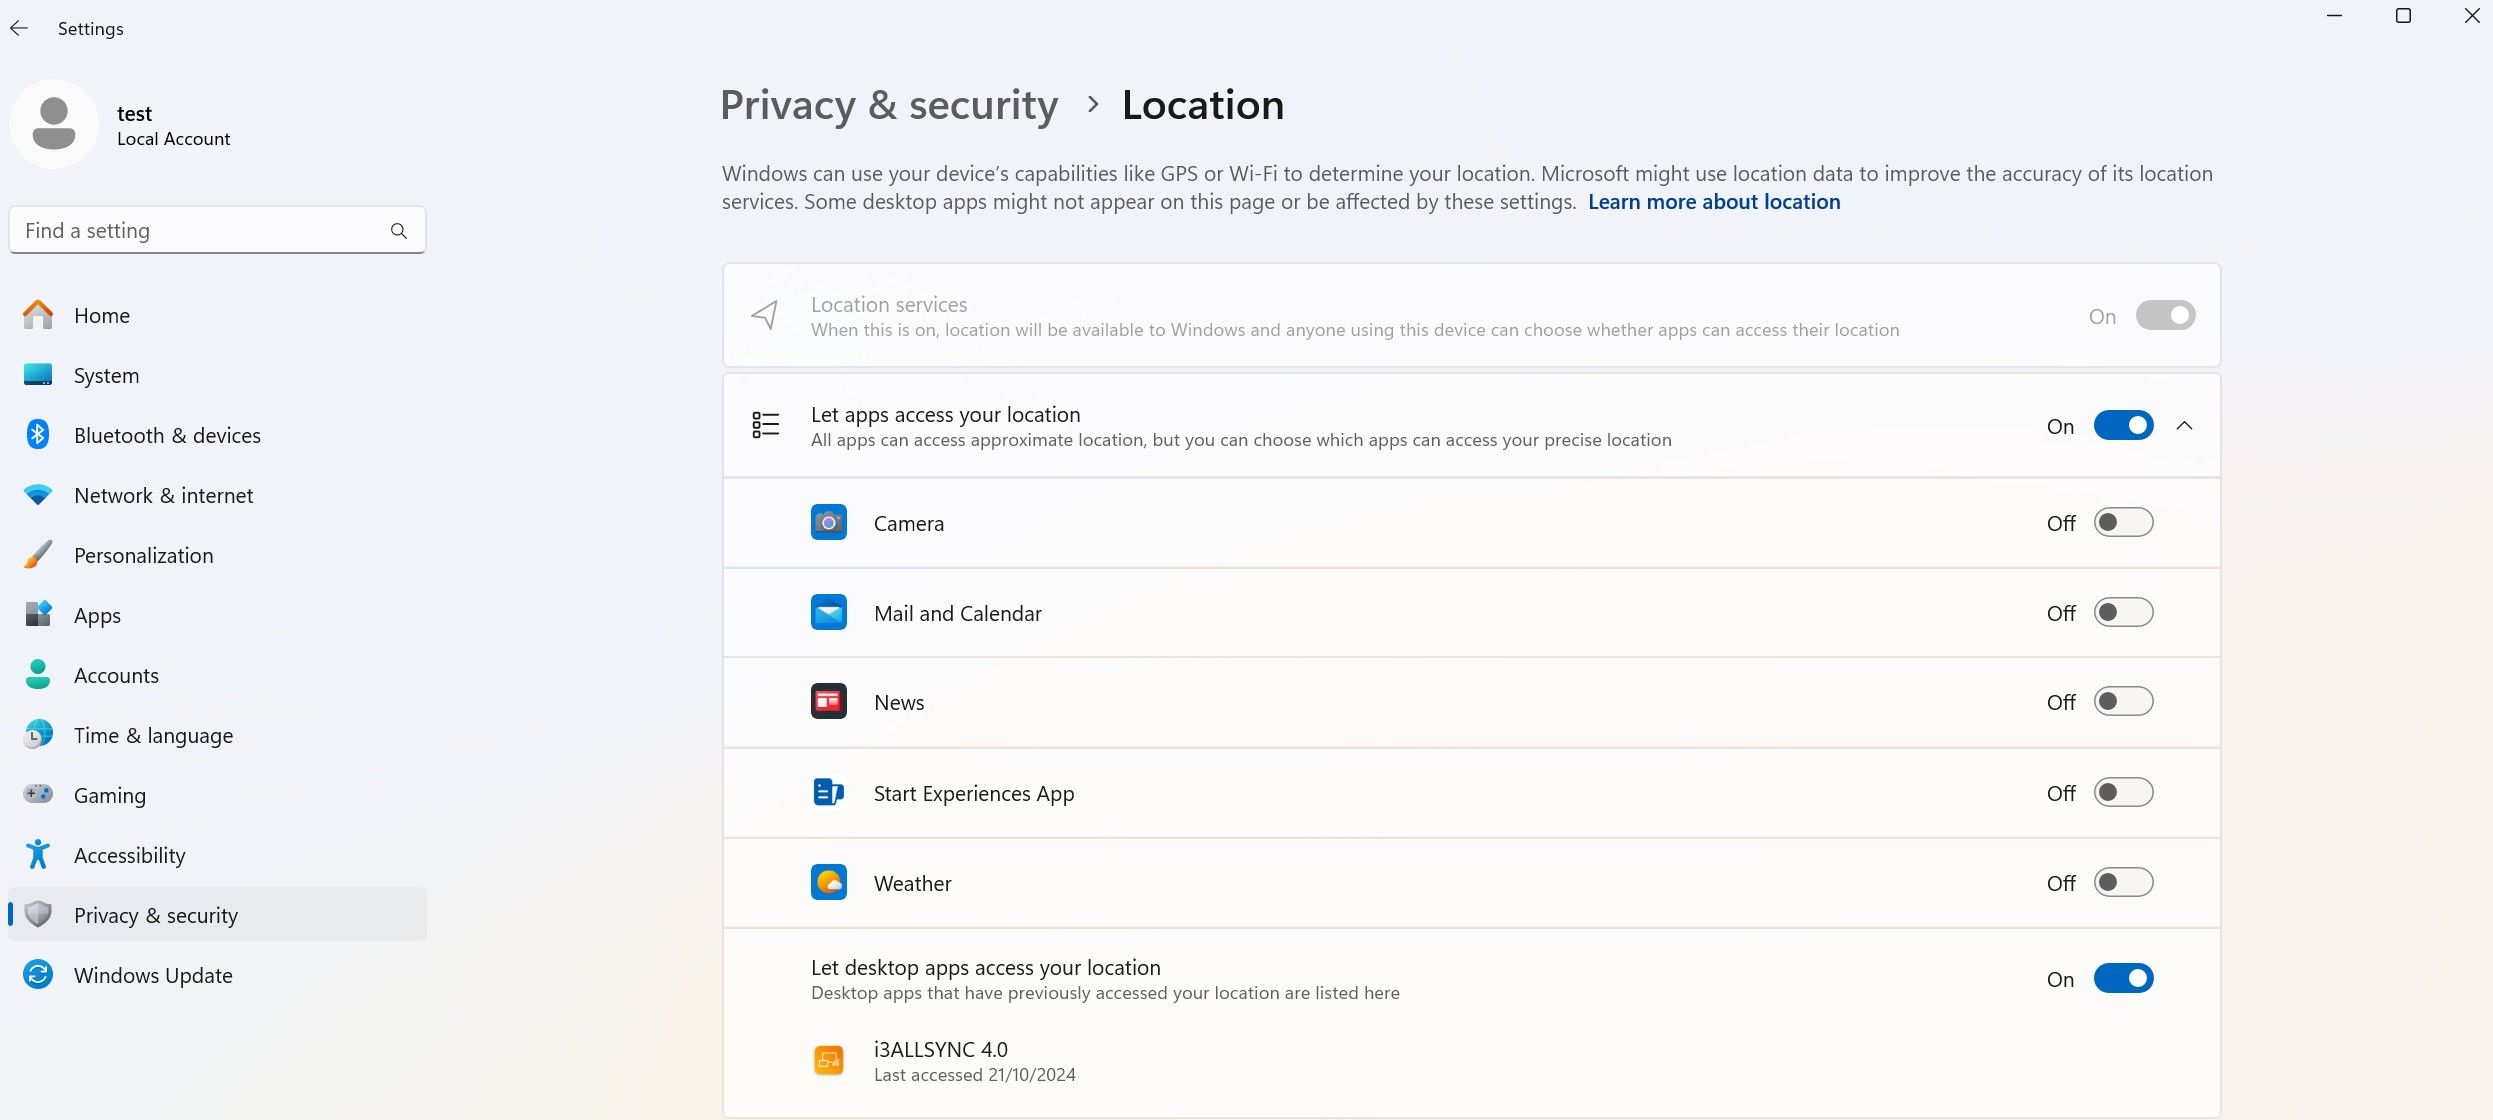The image size is (2493, 1120).
Task: Open Network & internet settings
Action: click(163, 496)
